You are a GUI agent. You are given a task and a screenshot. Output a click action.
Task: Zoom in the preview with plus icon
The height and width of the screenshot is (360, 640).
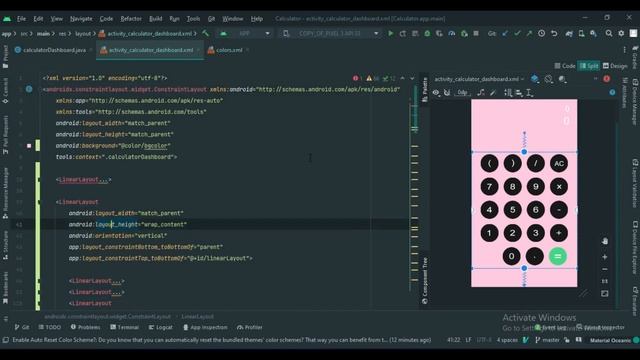pos(604,257)
